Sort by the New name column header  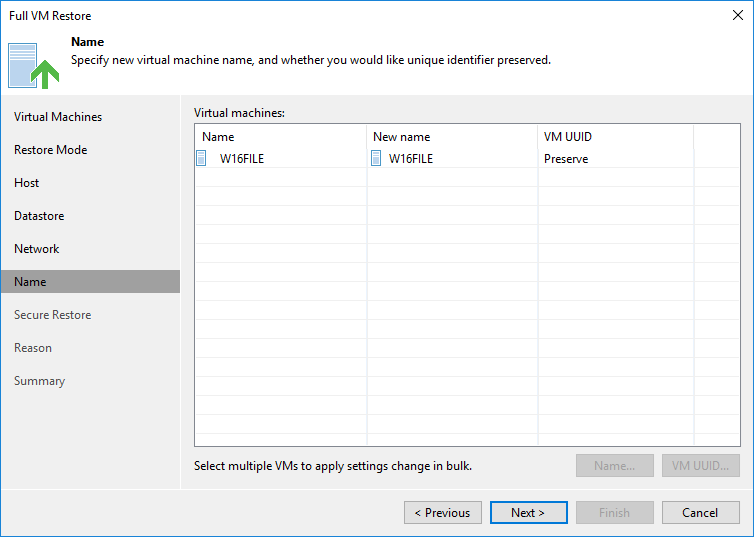pos(452,137)
